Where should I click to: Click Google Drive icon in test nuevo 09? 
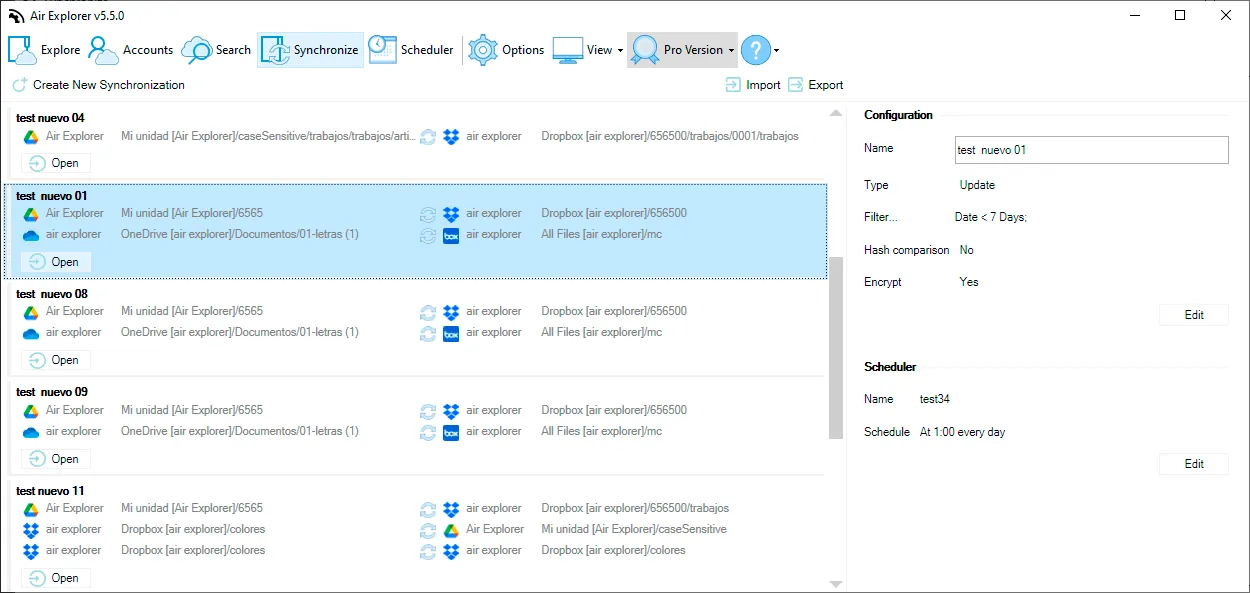[x=31, y=410]
